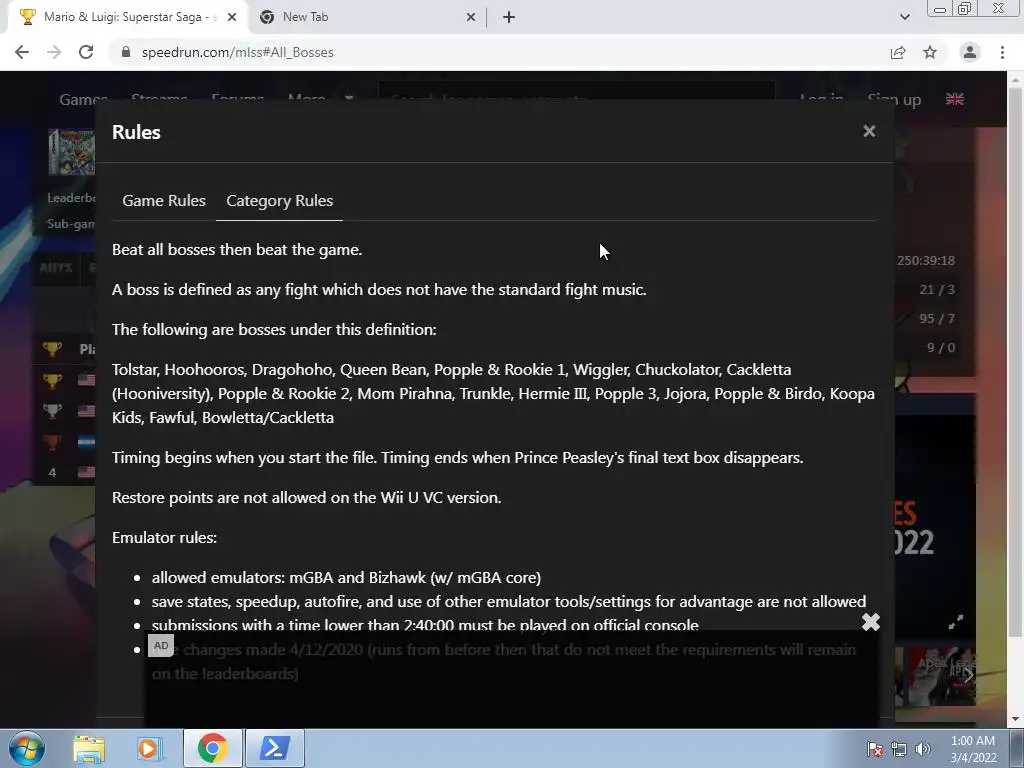Click the padlock site info icon
Viewport: 1024px width, 768px height.
tap(126, 52)
